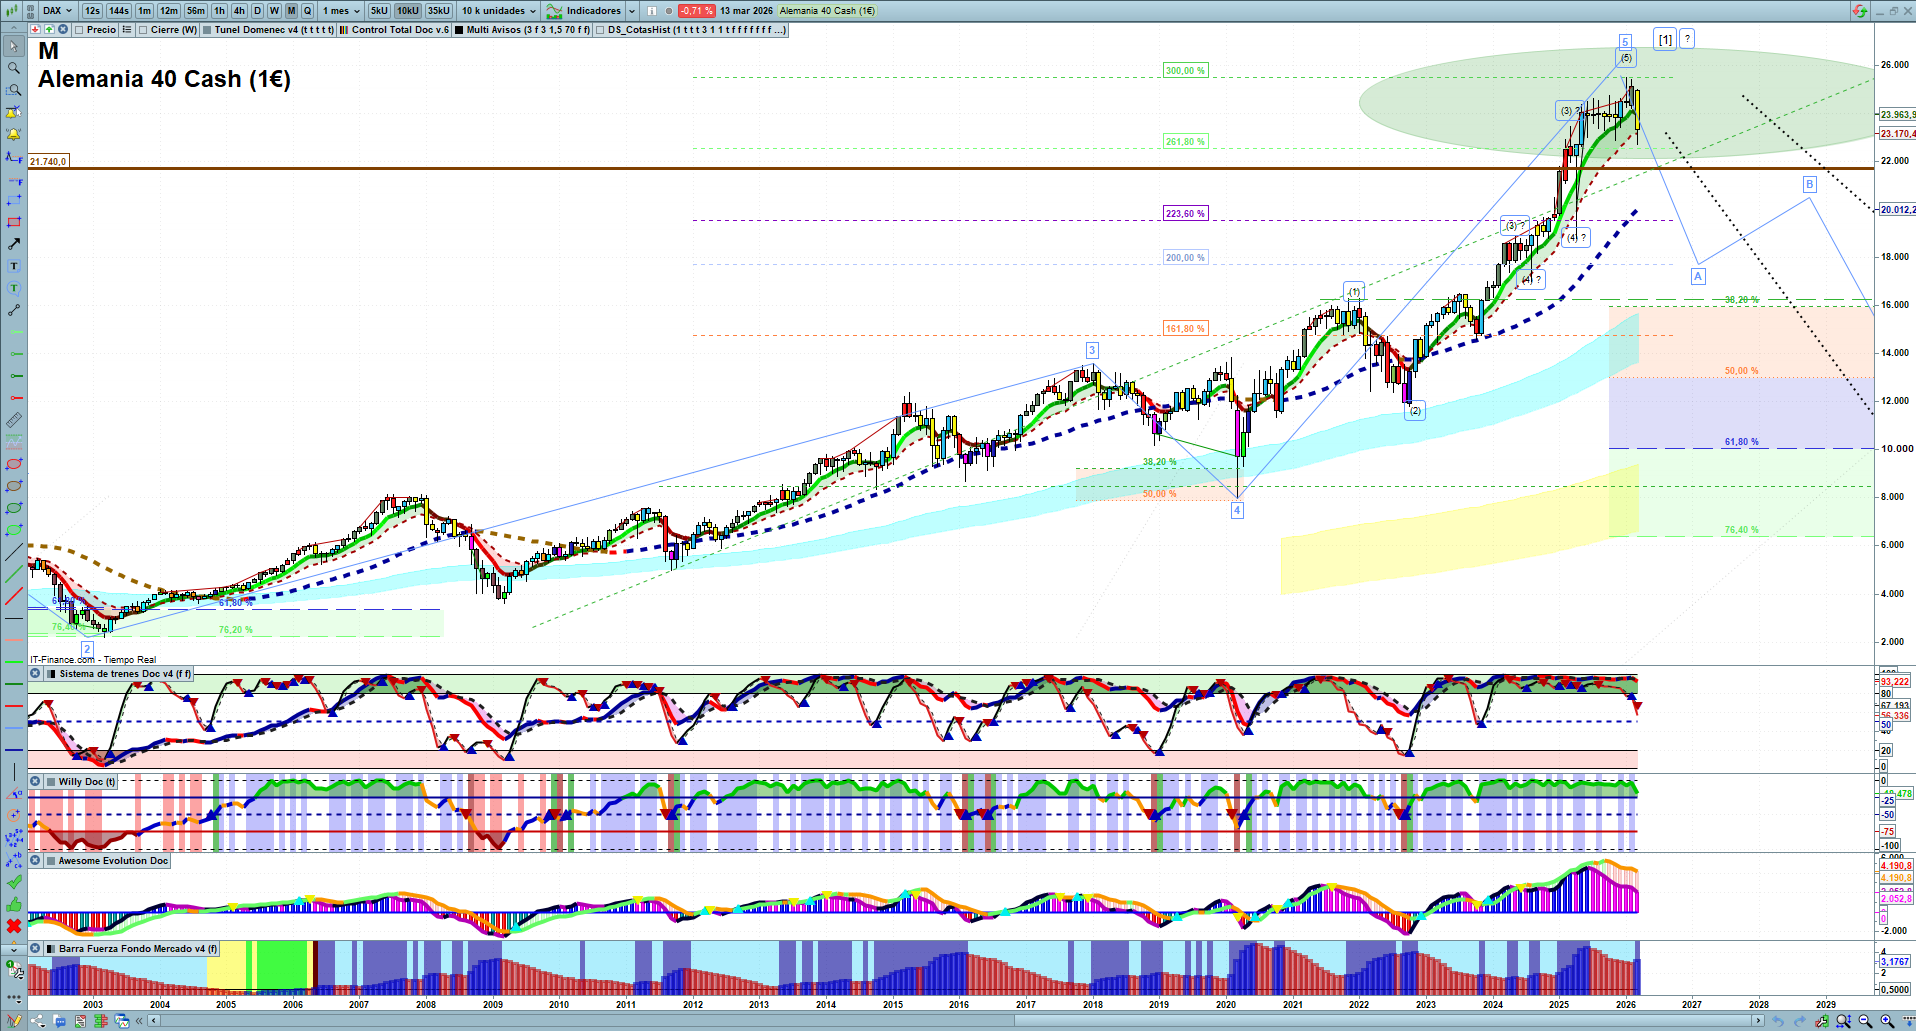Pick the brown ellipse drawing tool

coord(14,486)
